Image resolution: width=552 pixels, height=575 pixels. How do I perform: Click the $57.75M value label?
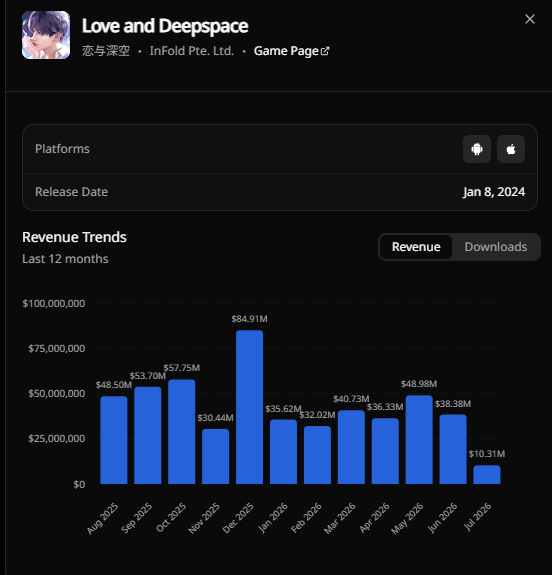click(x=182, y=368)
